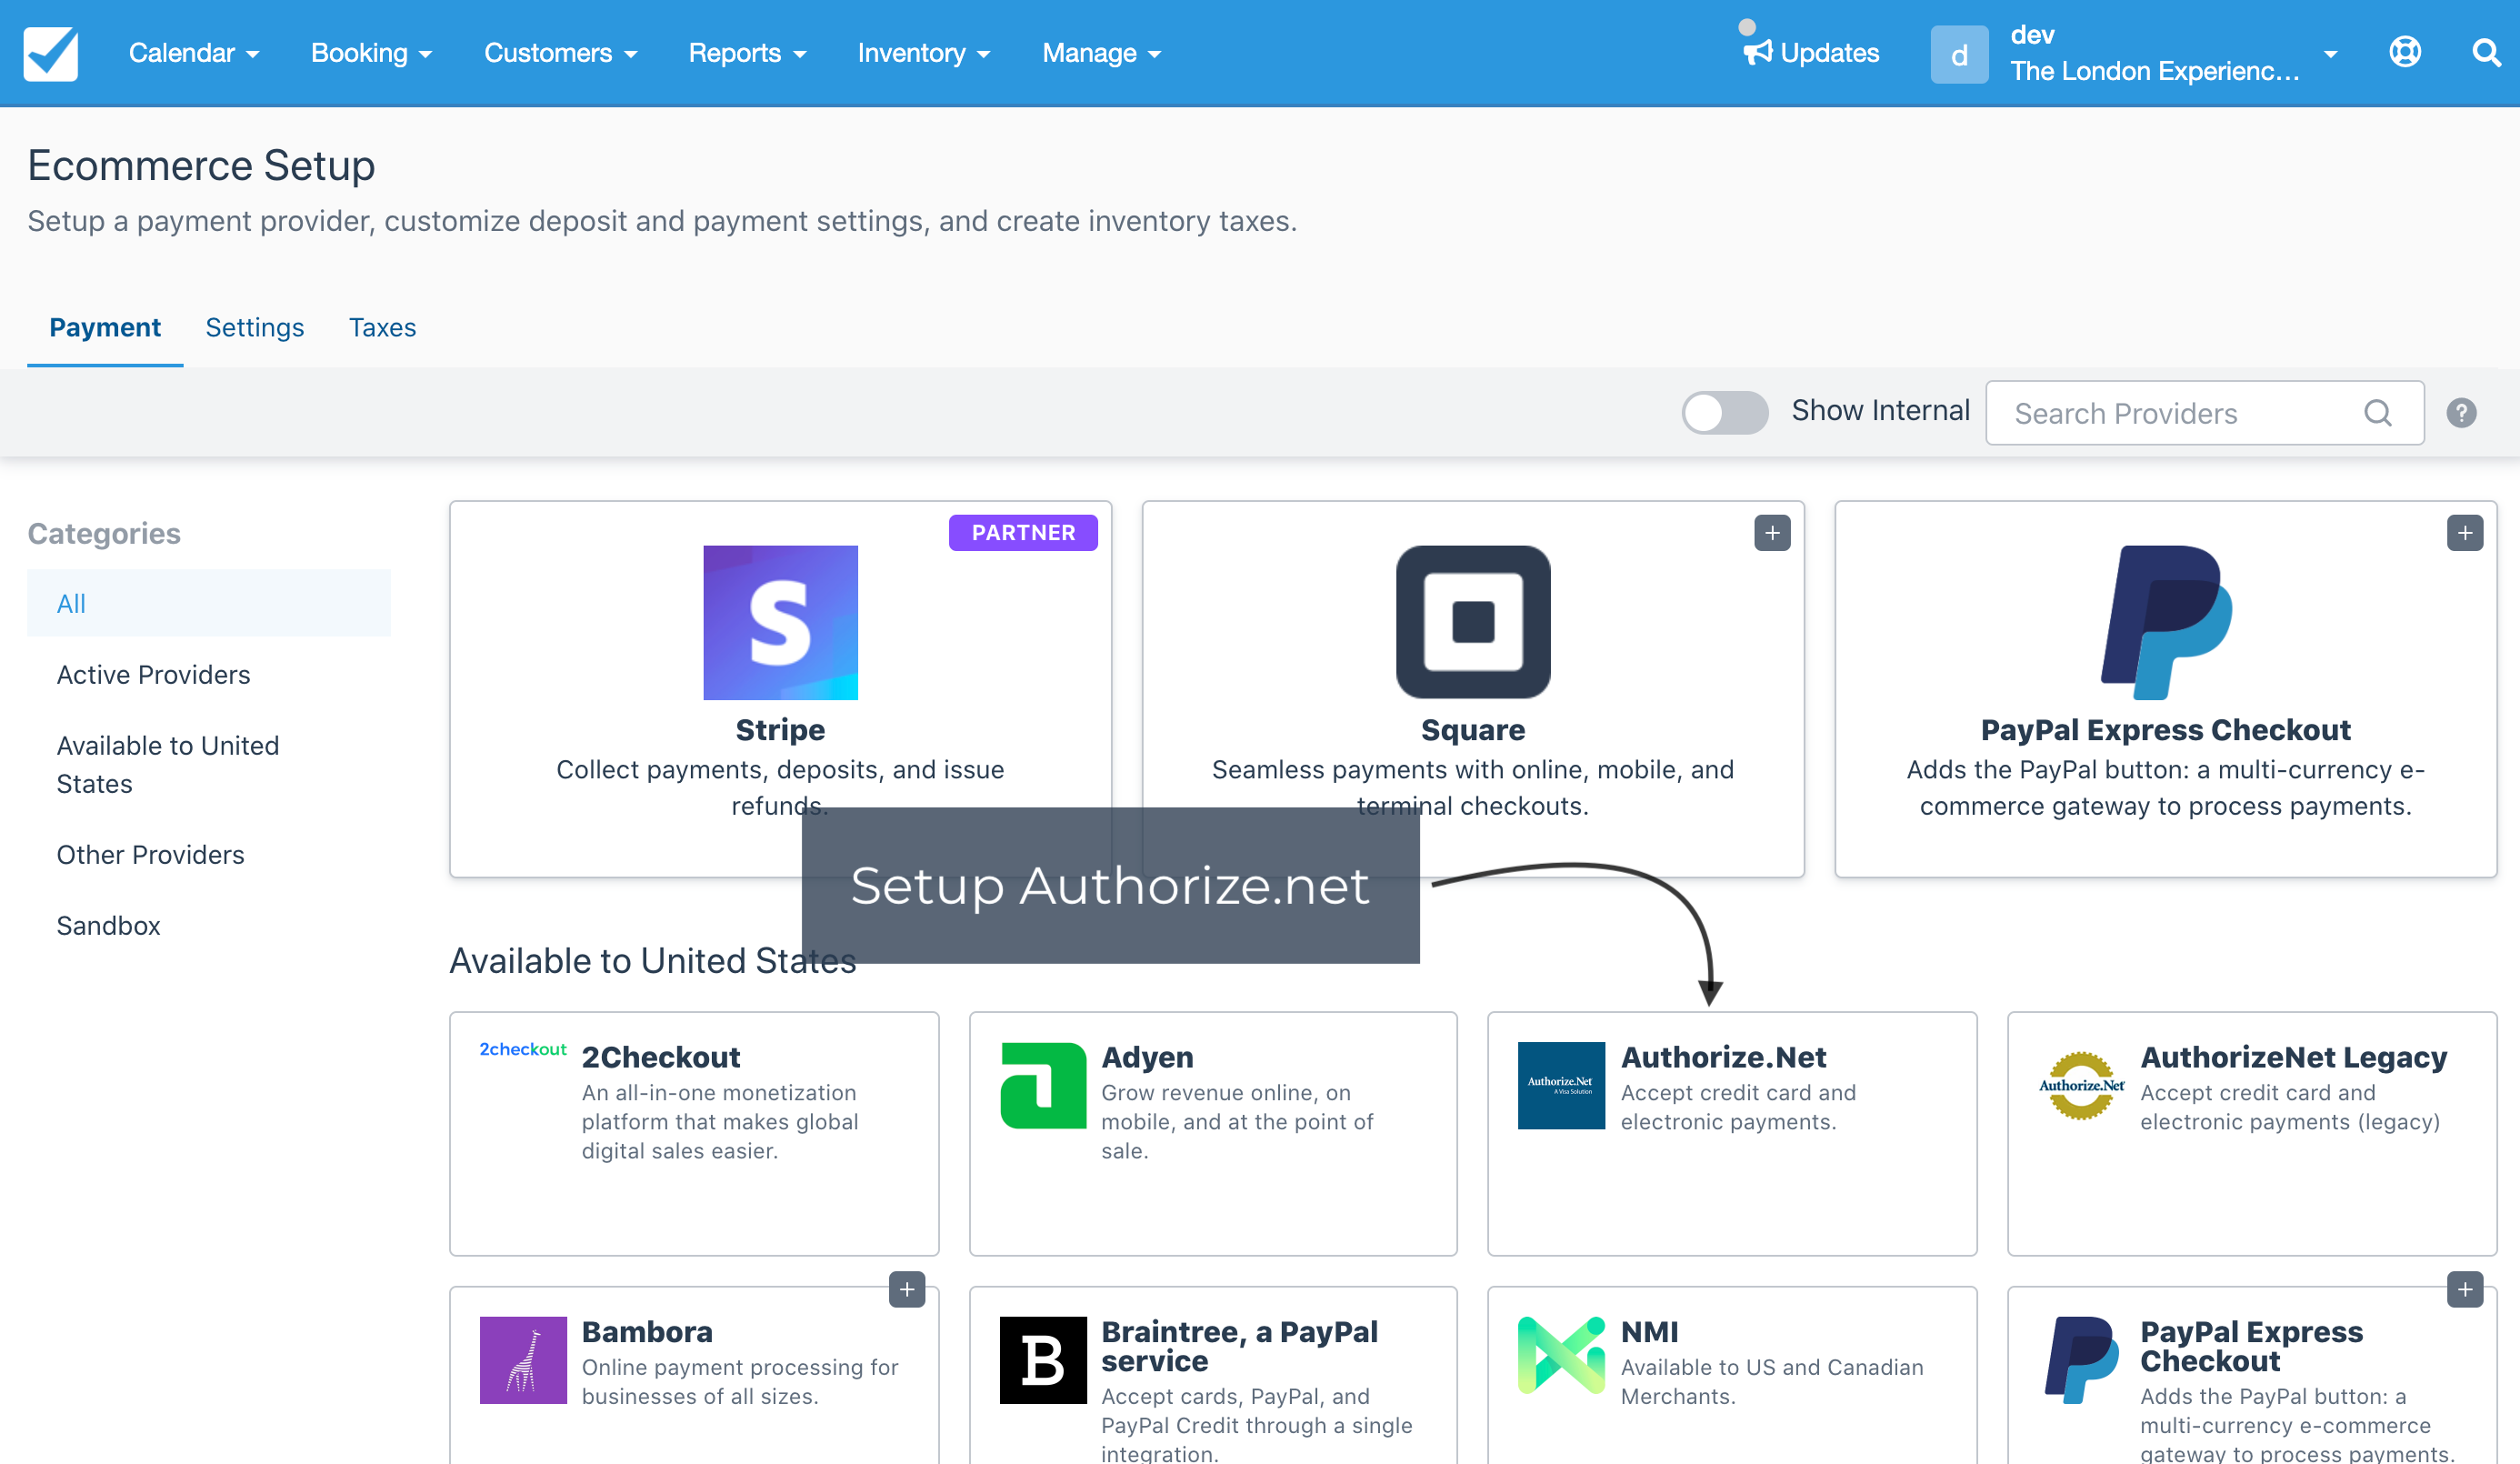2520x1464 pixels.
Task: Click the dev user avatar
Action: click(1959, 54)
